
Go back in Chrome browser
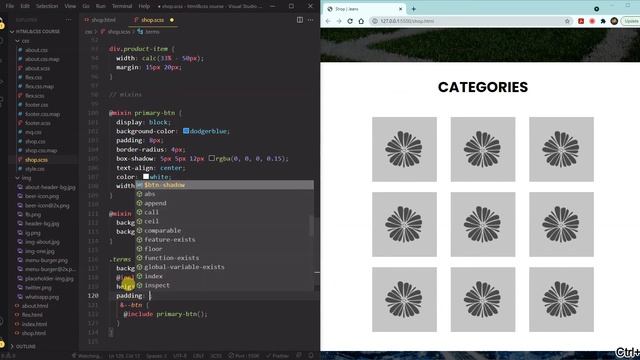pos(328,21)
